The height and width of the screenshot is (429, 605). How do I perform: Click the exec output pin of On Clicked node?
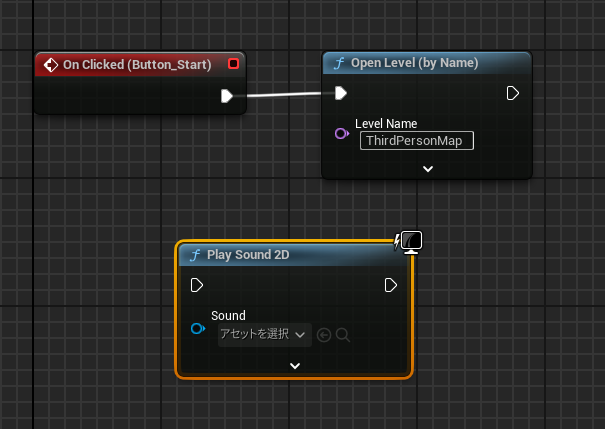tap(227, 96)
